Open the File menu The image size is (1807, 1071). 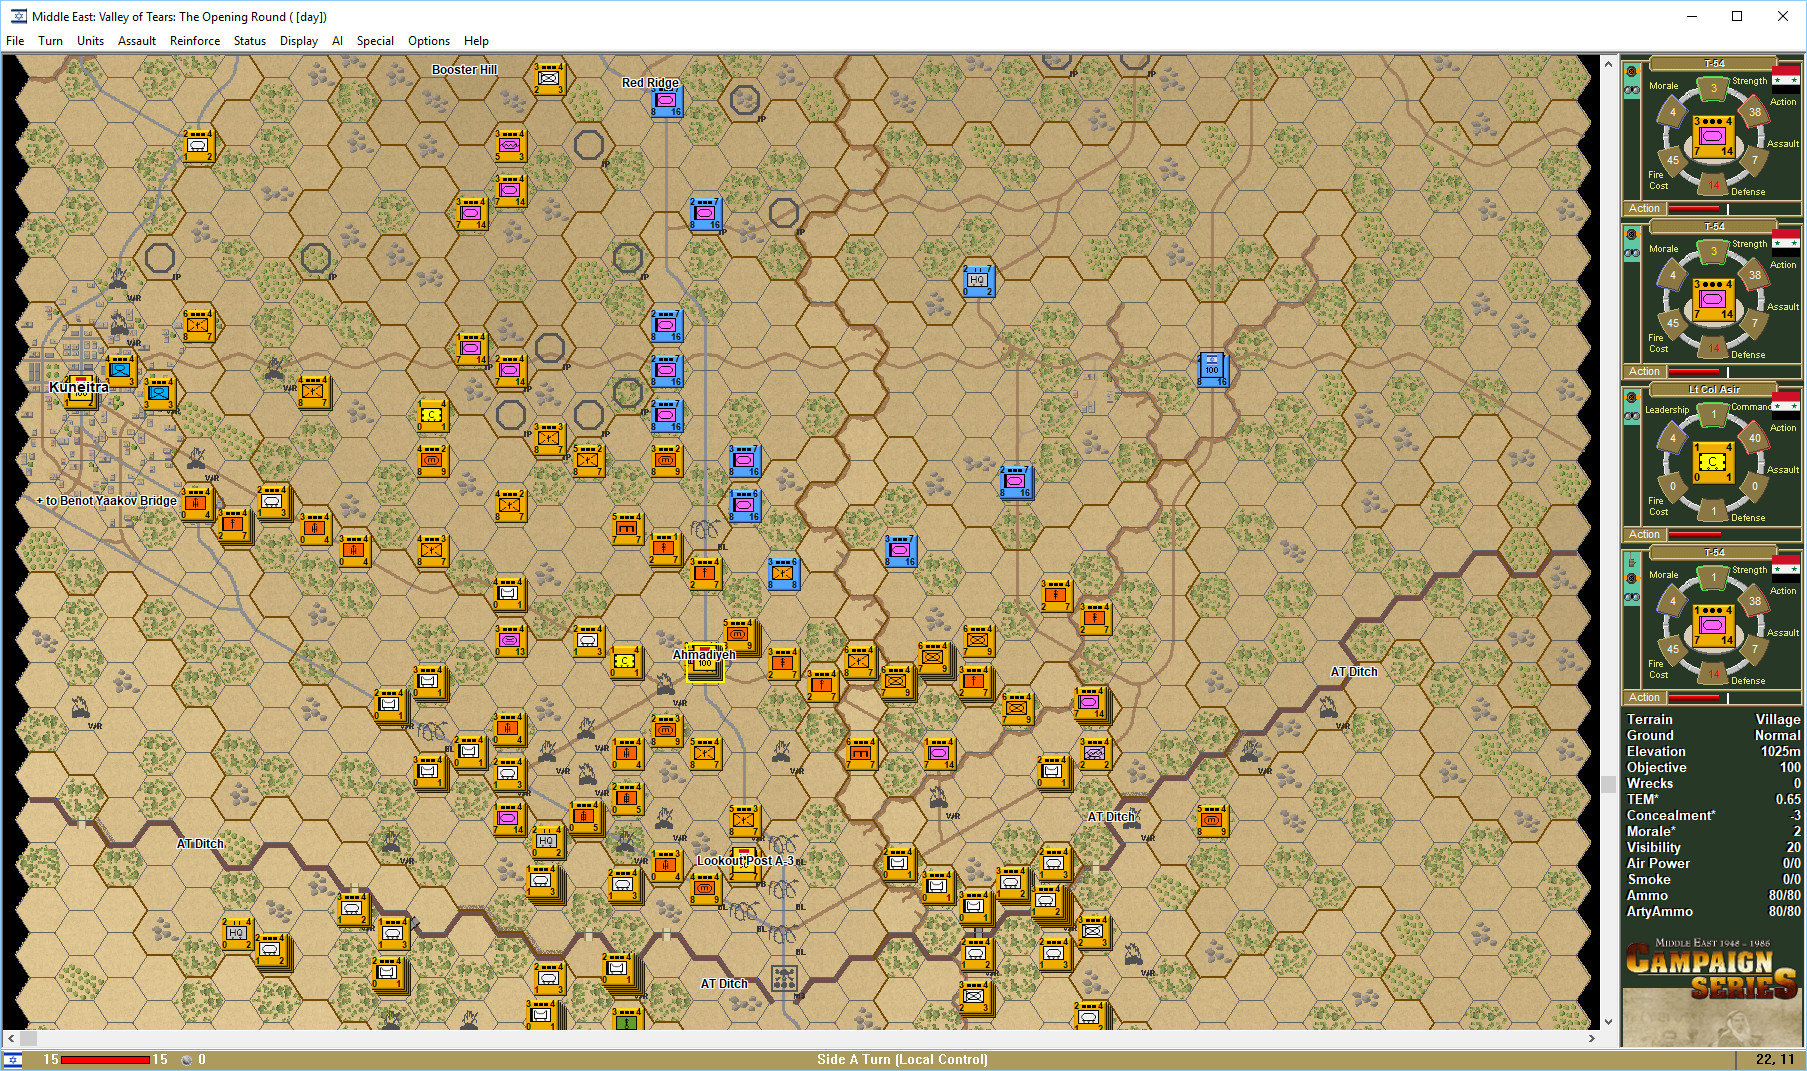pos(15,41)
